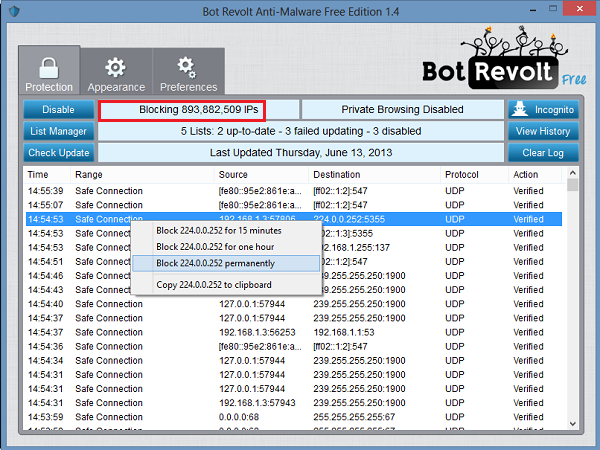Click the source 192.168.1.3:57943
This screenshot has width=600, height=450.
(257, 403)
